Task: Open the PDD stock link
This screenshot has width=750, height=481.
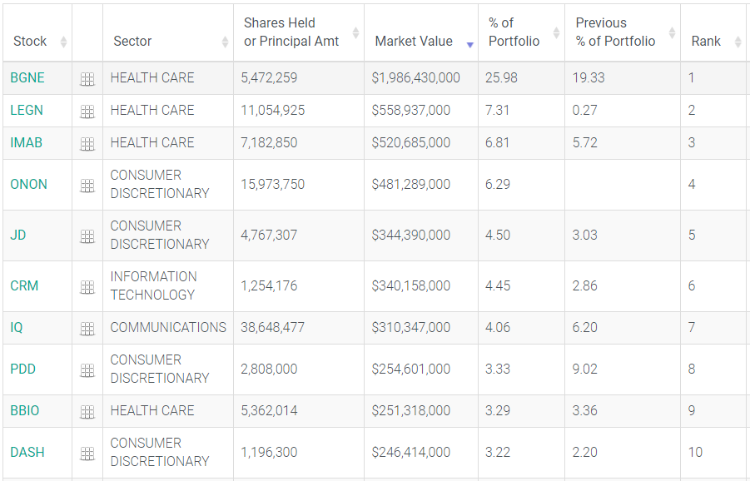Action: click(23, 369)
